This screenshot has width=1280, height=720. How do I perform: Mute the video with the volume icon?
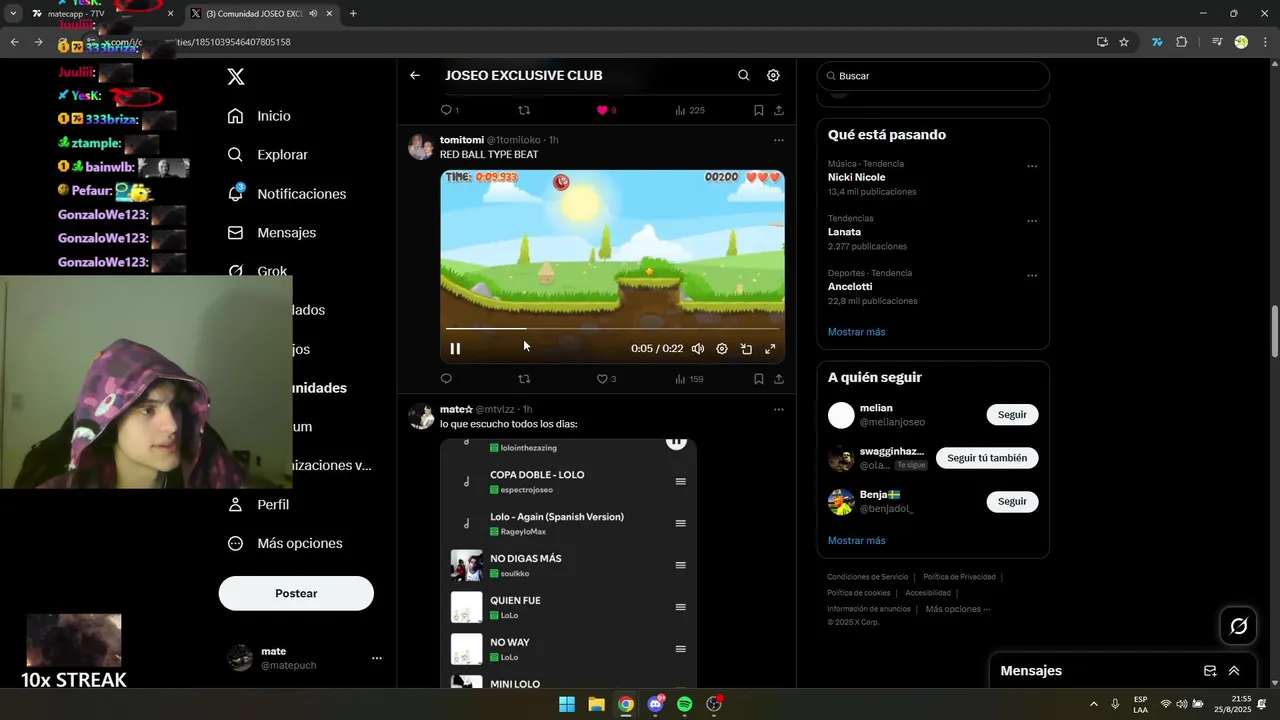pos(698,349)
